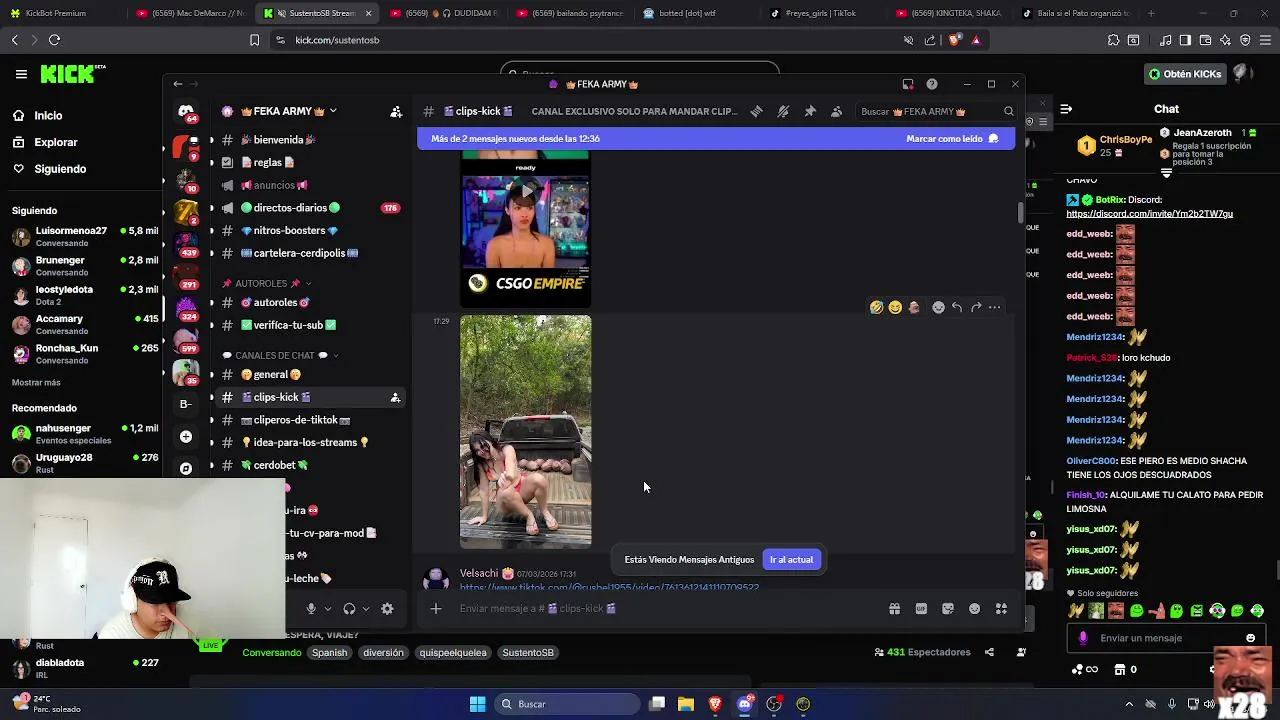
Task: Open sticker picker in Discord message bar
Action: pyautogui.click(x=948, y=608)
